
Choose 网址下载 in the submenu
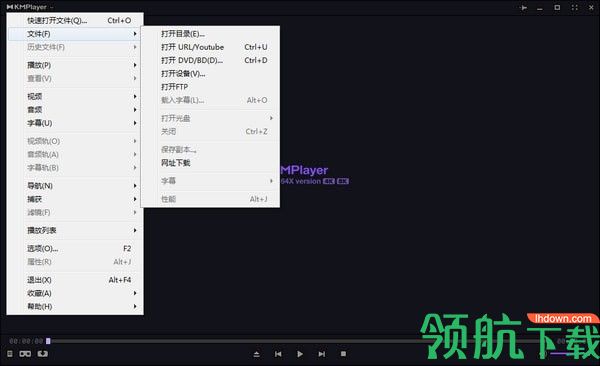210,163
